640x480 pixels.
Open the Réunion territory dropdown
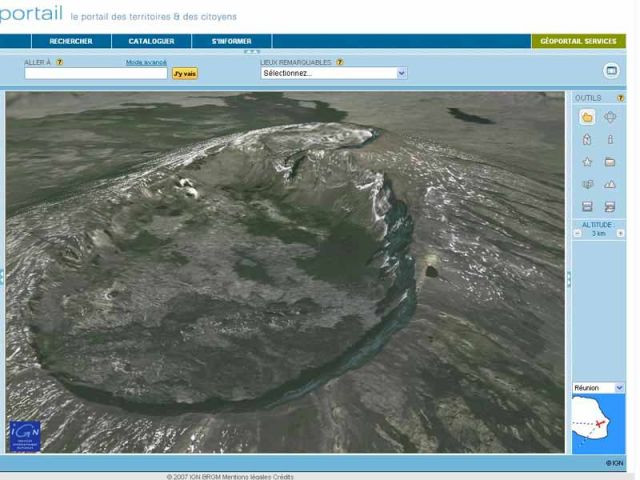(598, 388)
